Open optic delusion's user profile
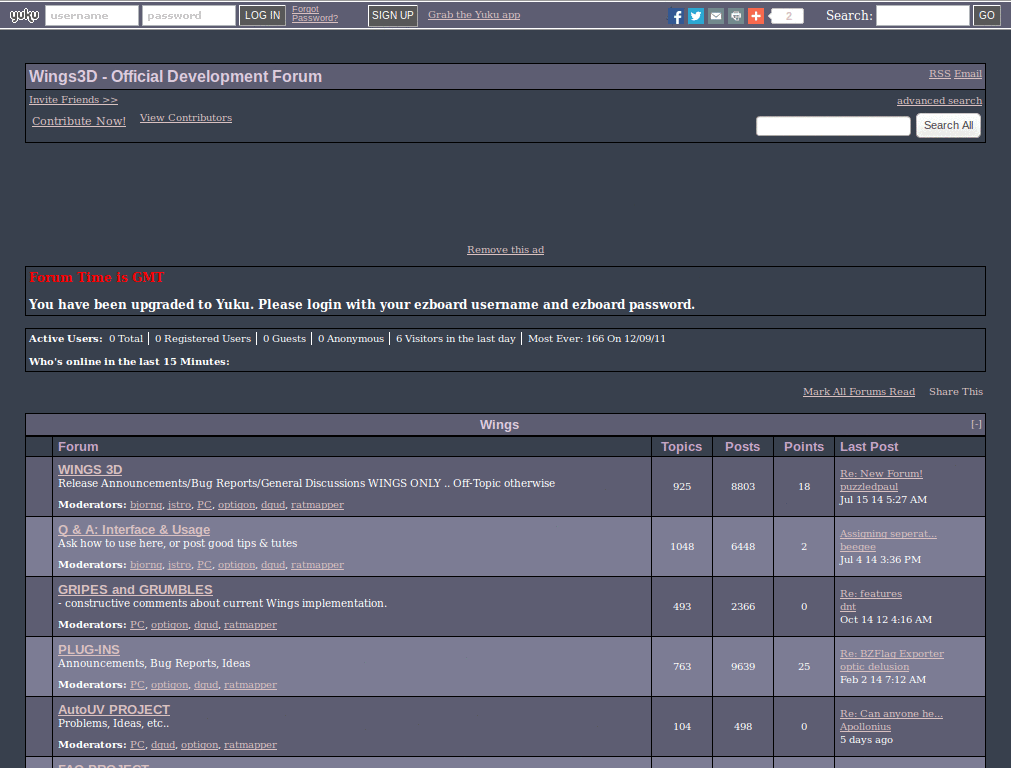 tap(874, 667)
